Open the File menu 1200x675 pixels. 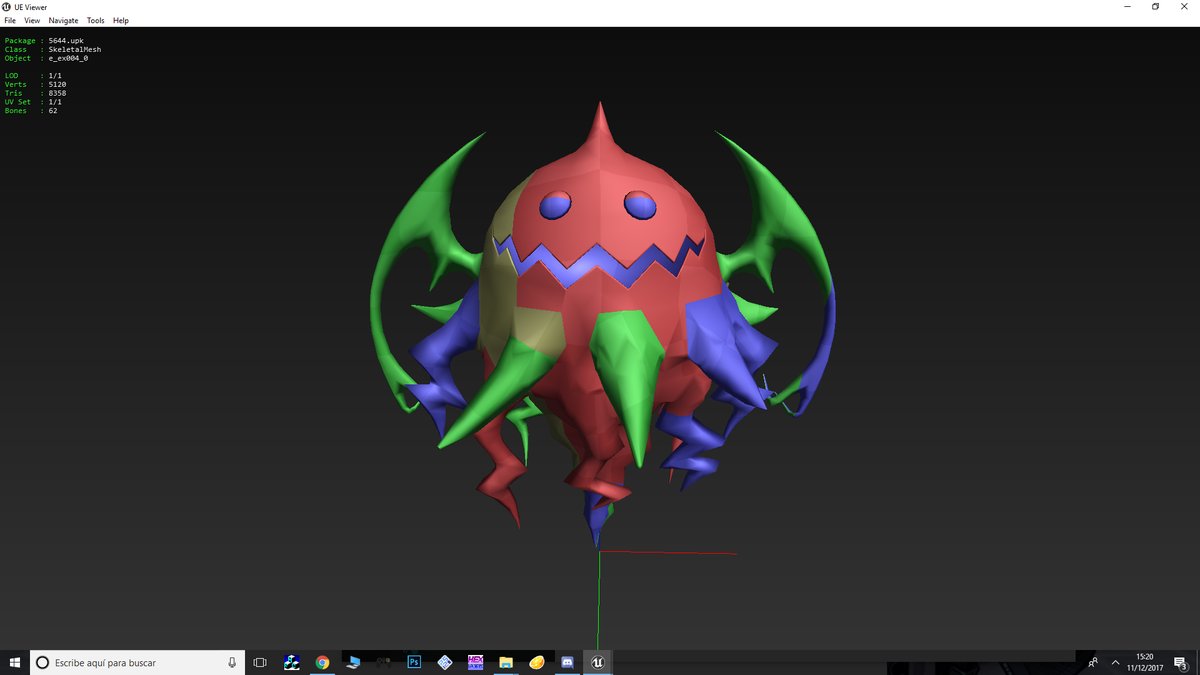(x=10, y=20)
